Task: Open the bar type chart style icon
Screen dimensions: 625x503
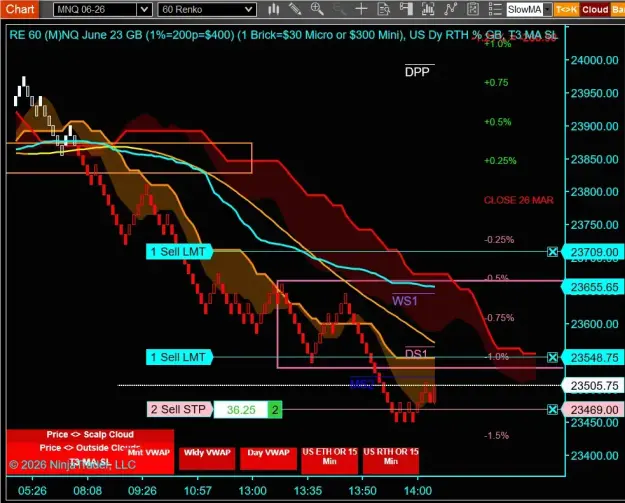Action: pos(273,9)
